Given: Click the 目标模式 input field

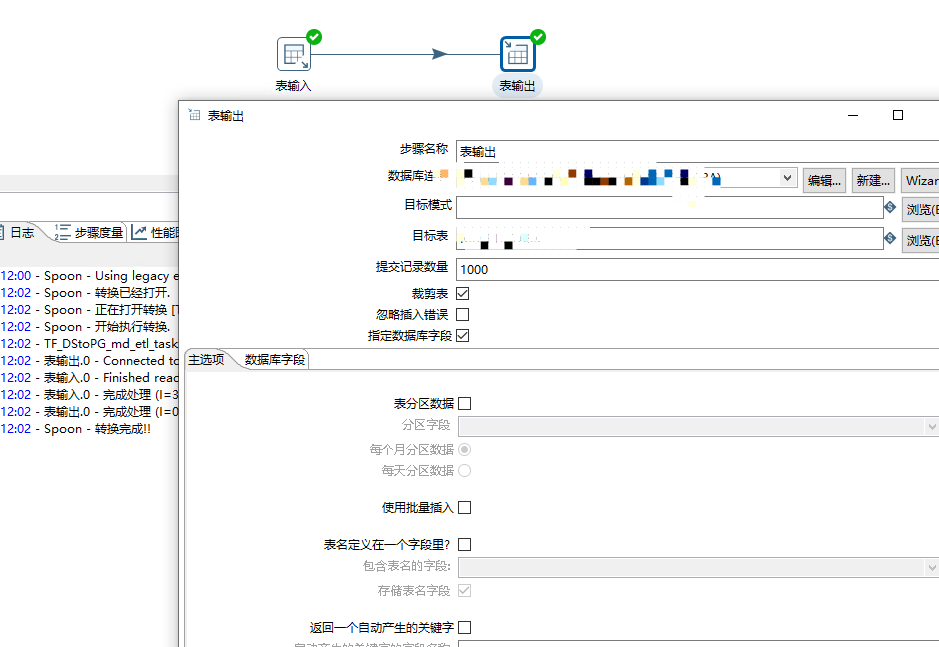Looking at the screenshot, I should tap(670, 208).
